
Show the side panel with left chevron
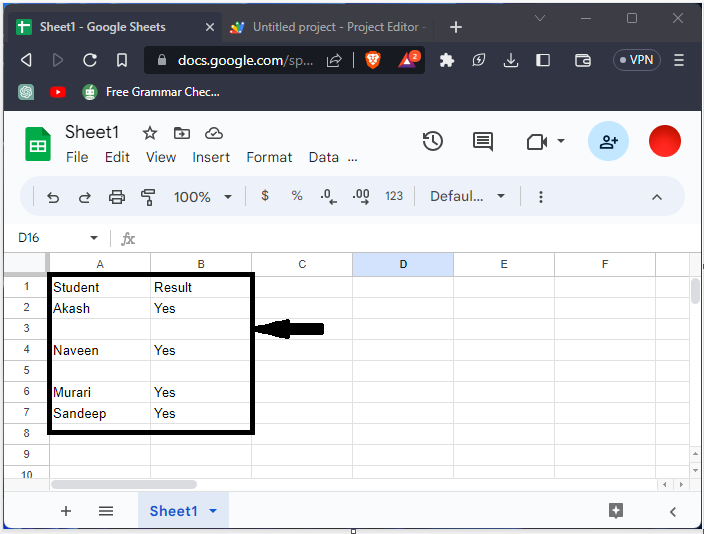click(673, 512)
